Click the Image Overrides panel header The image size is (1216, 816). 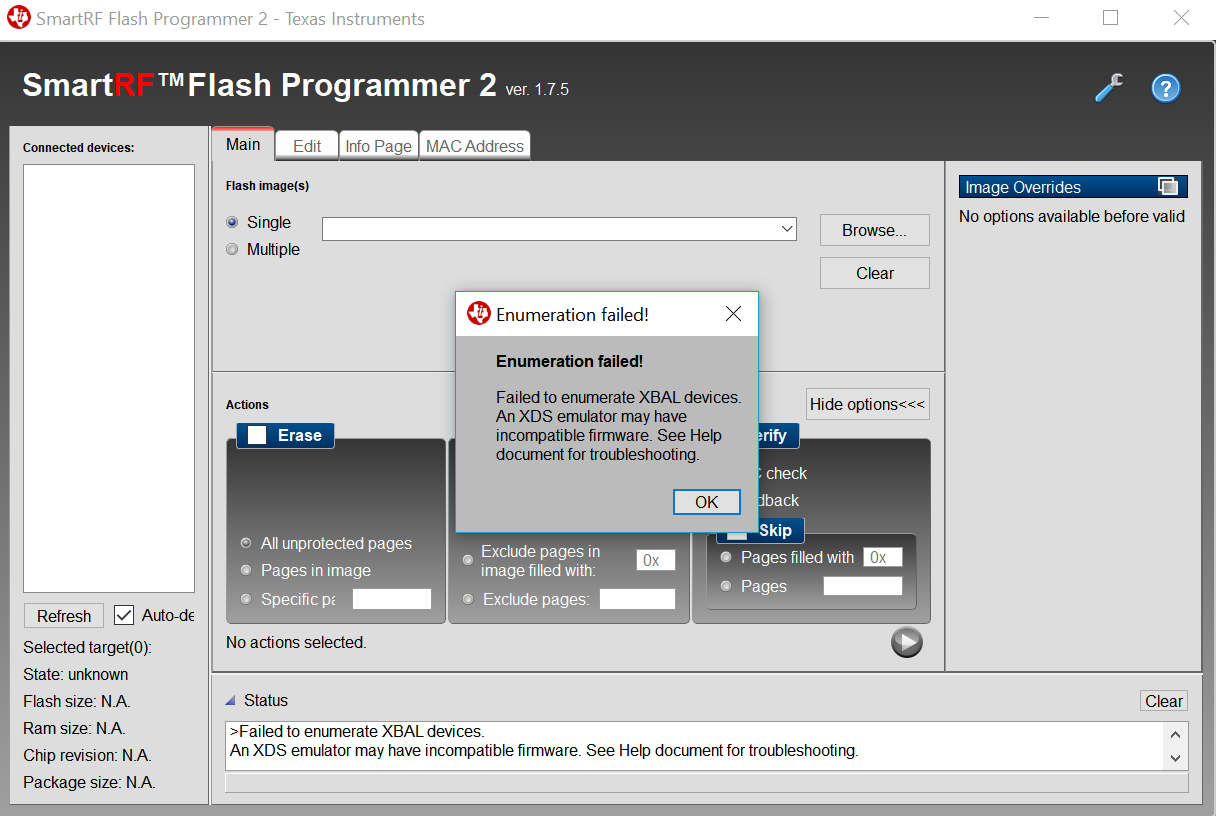[x=1073, y=187]
